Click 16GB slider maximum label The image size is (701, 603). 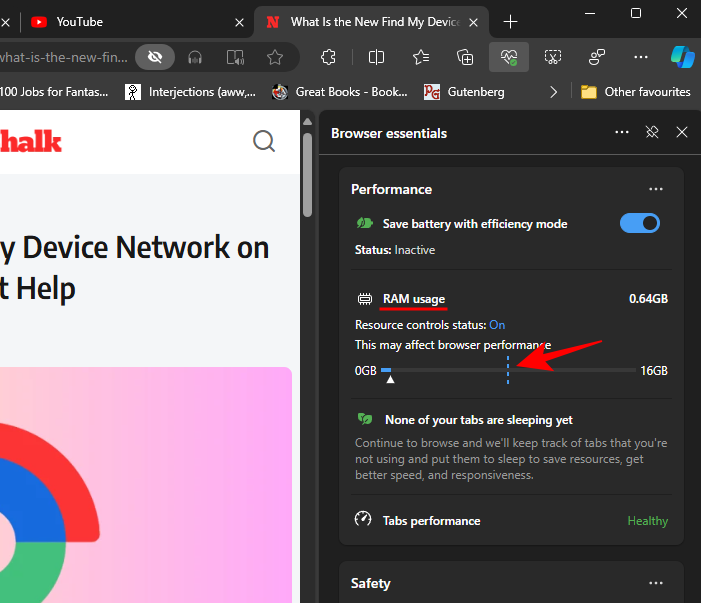coord(654,371)
